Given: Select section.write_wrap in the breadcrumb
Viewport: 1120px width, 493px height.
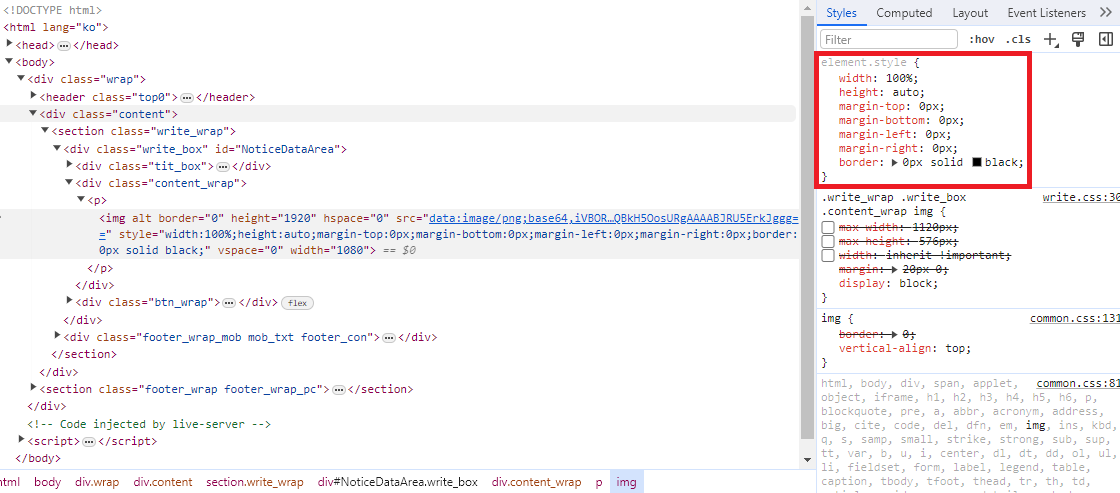Looking at the screenshot, I should tap(255, 482).
